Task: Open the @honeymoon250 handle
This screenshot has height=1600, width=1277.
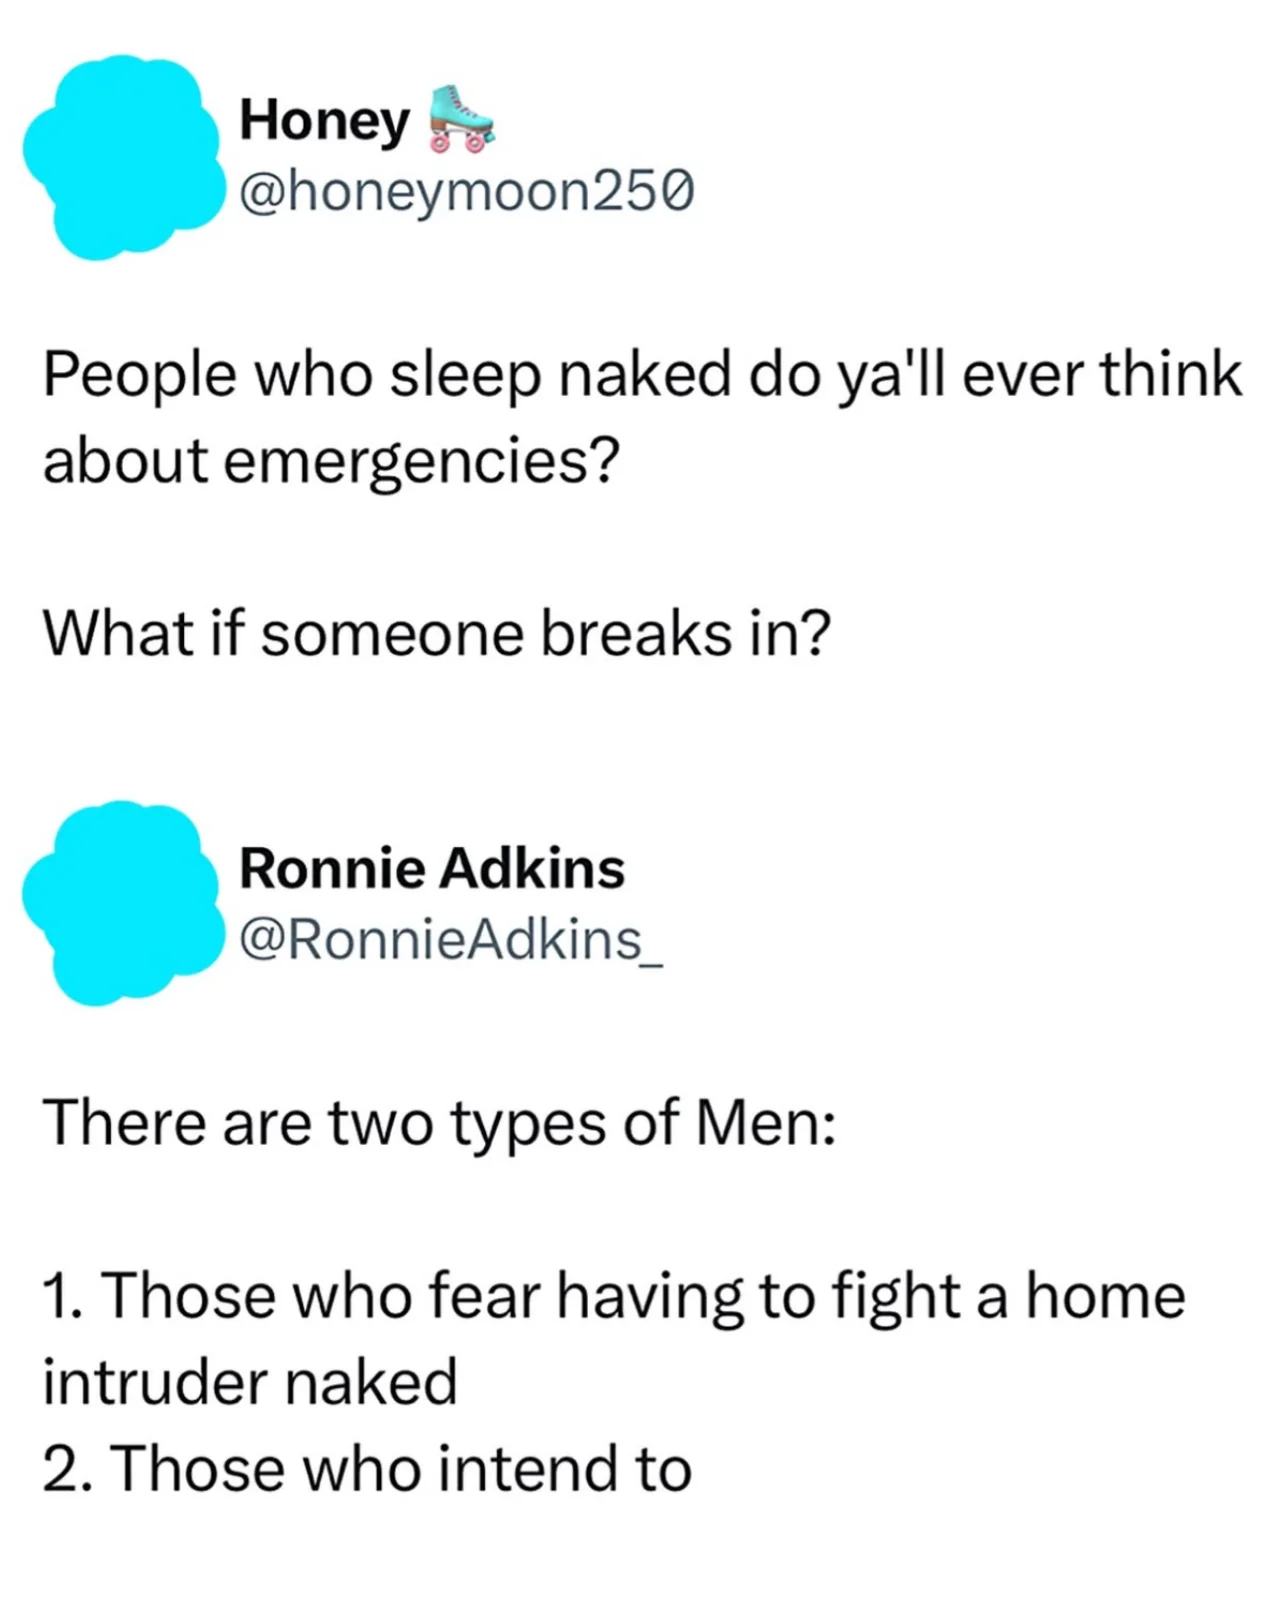Action: coord(465,189)
